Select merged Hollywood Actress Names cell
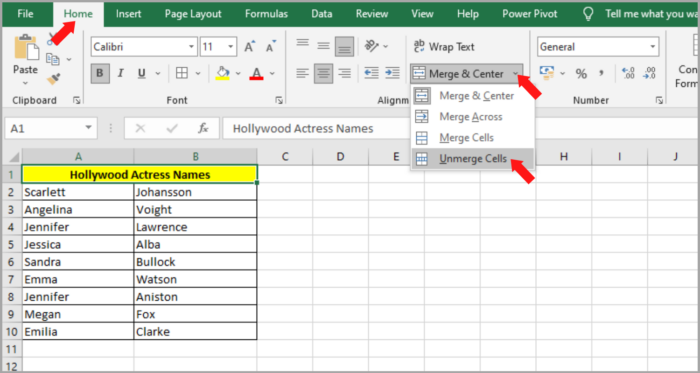700x373 pixels. pos(140,175)
